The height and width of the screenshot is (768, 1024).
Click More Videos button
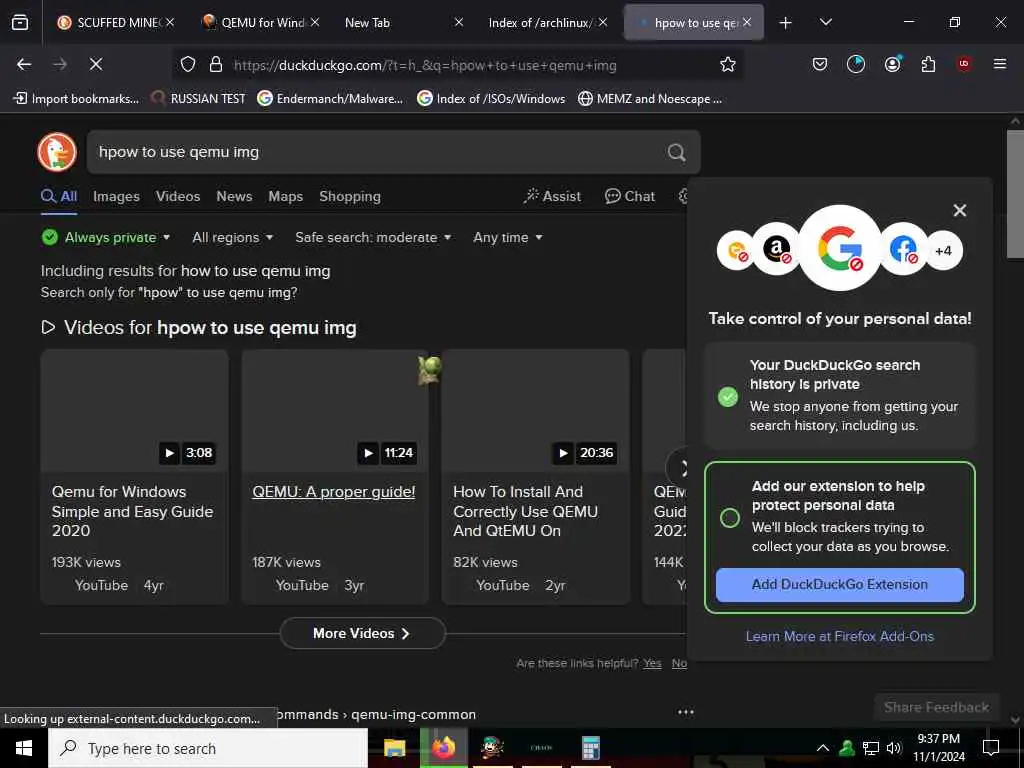point(362,633)
